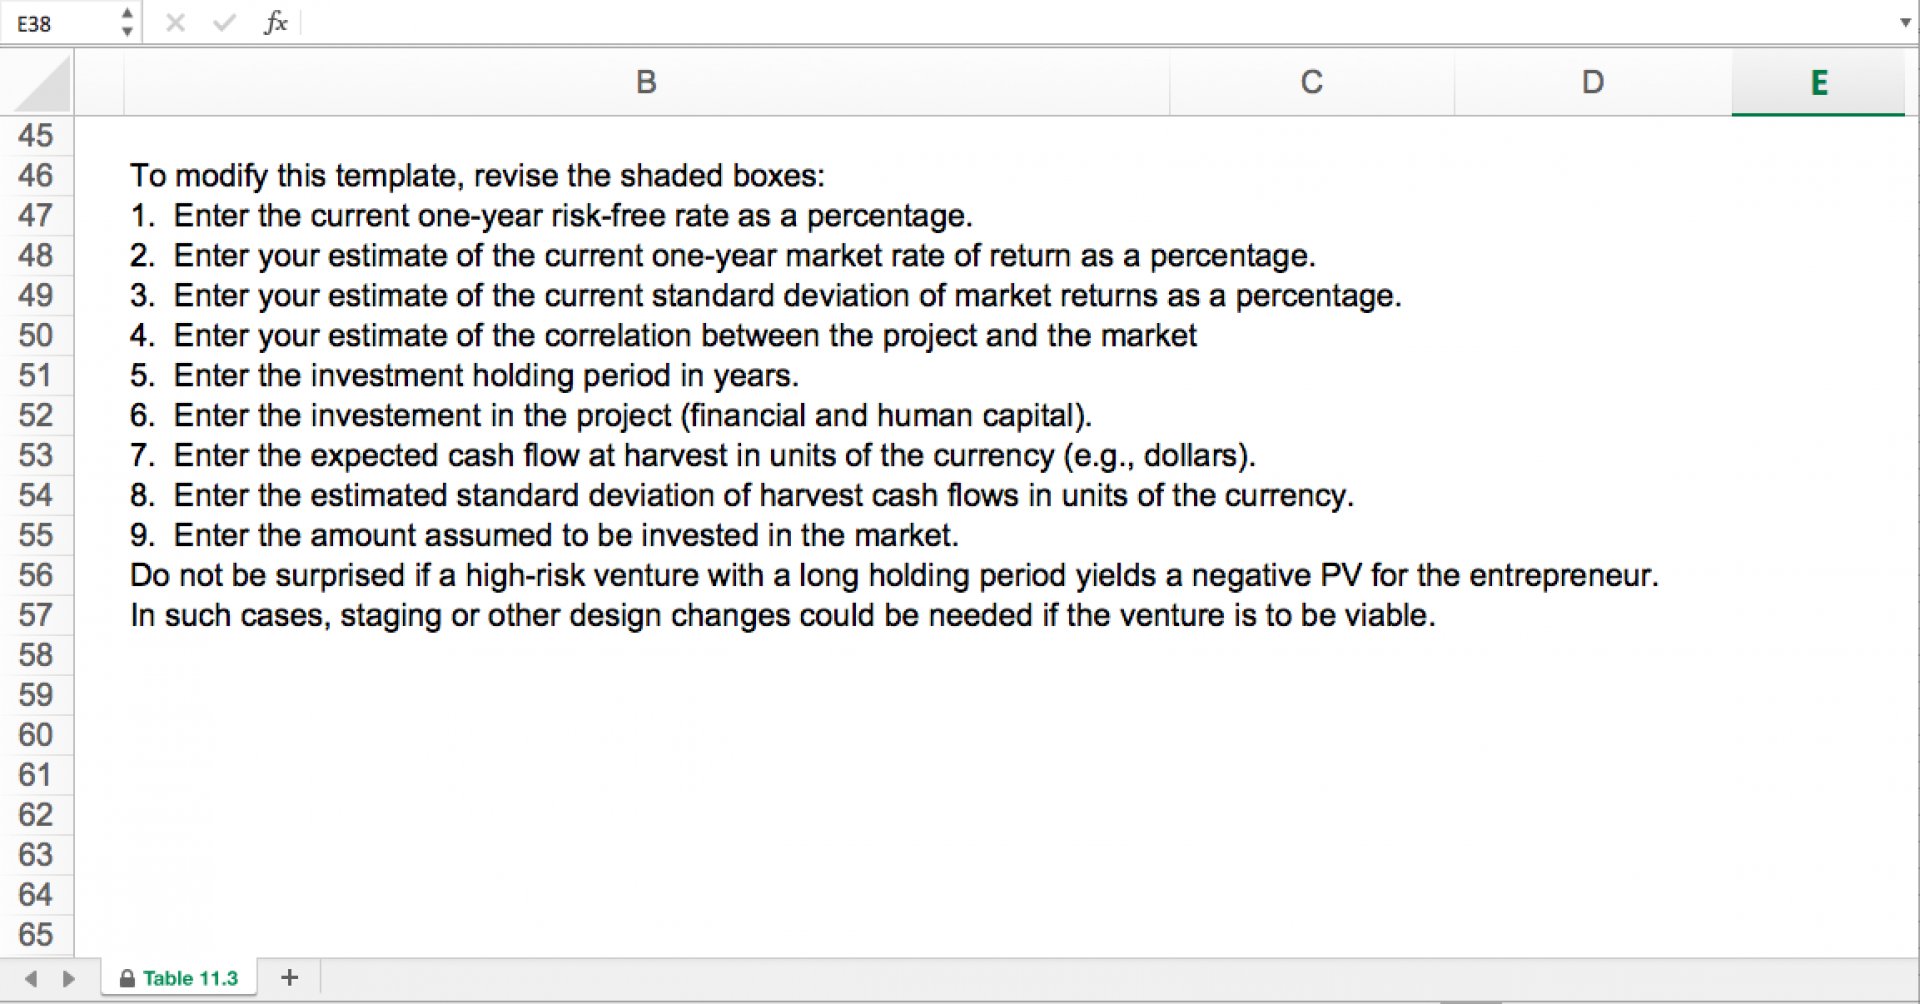The height and width of the screenshot is (1004, 1920).
Task: Select column C header
Action: point(1311,82)
